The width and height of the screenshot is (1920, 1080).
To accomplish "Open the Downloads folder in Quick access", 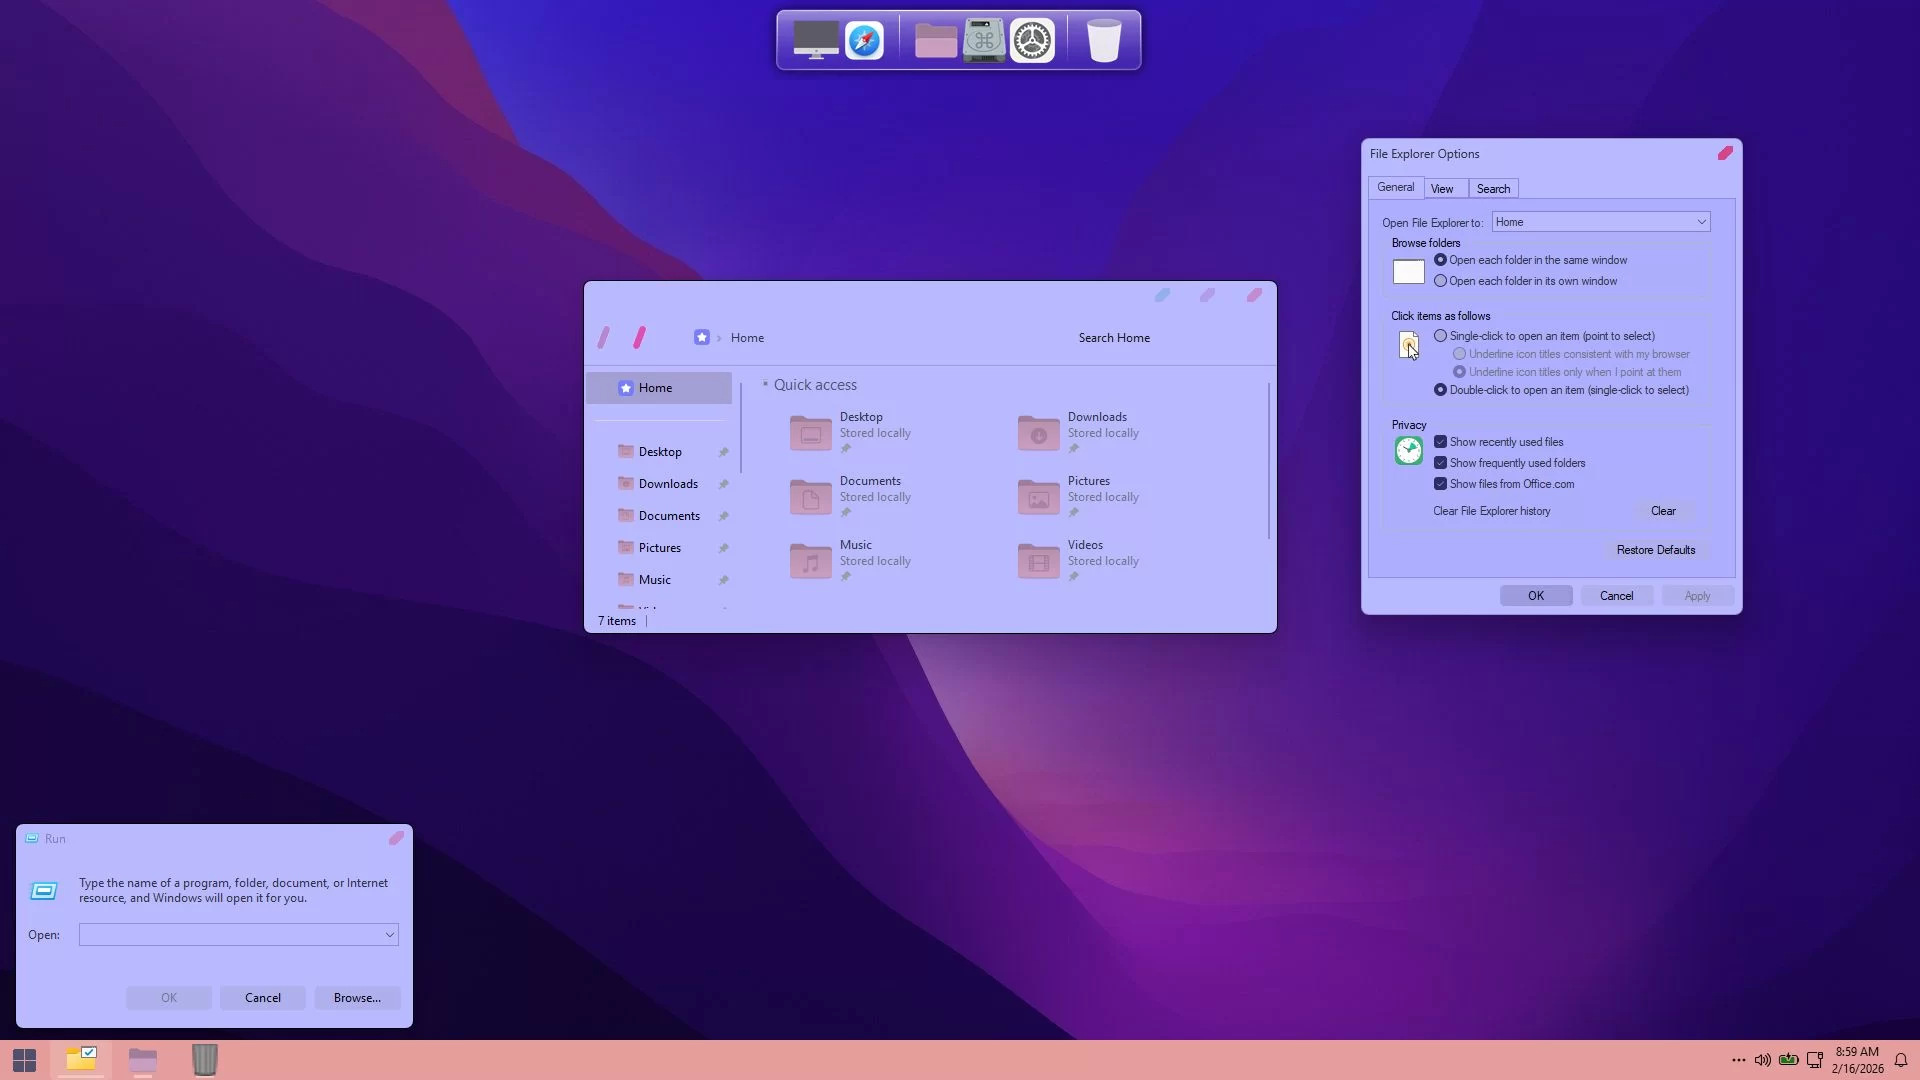I will point(1038,432).
